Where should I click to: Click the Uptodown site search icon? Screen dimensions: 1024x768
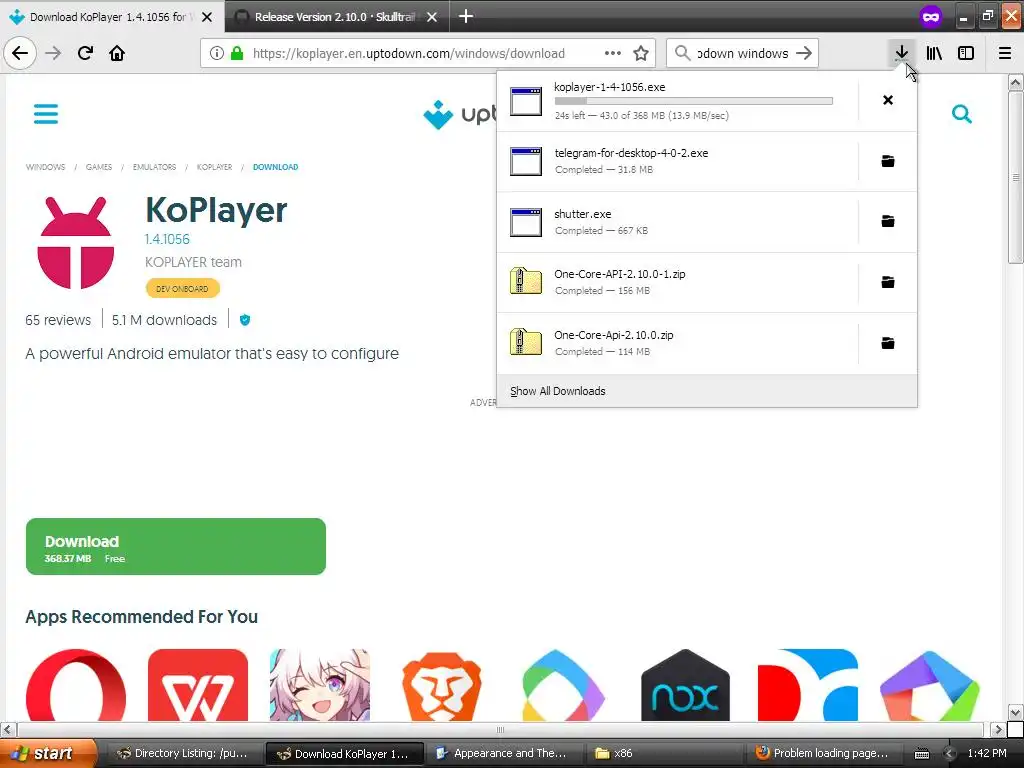[x=961, y=114]
